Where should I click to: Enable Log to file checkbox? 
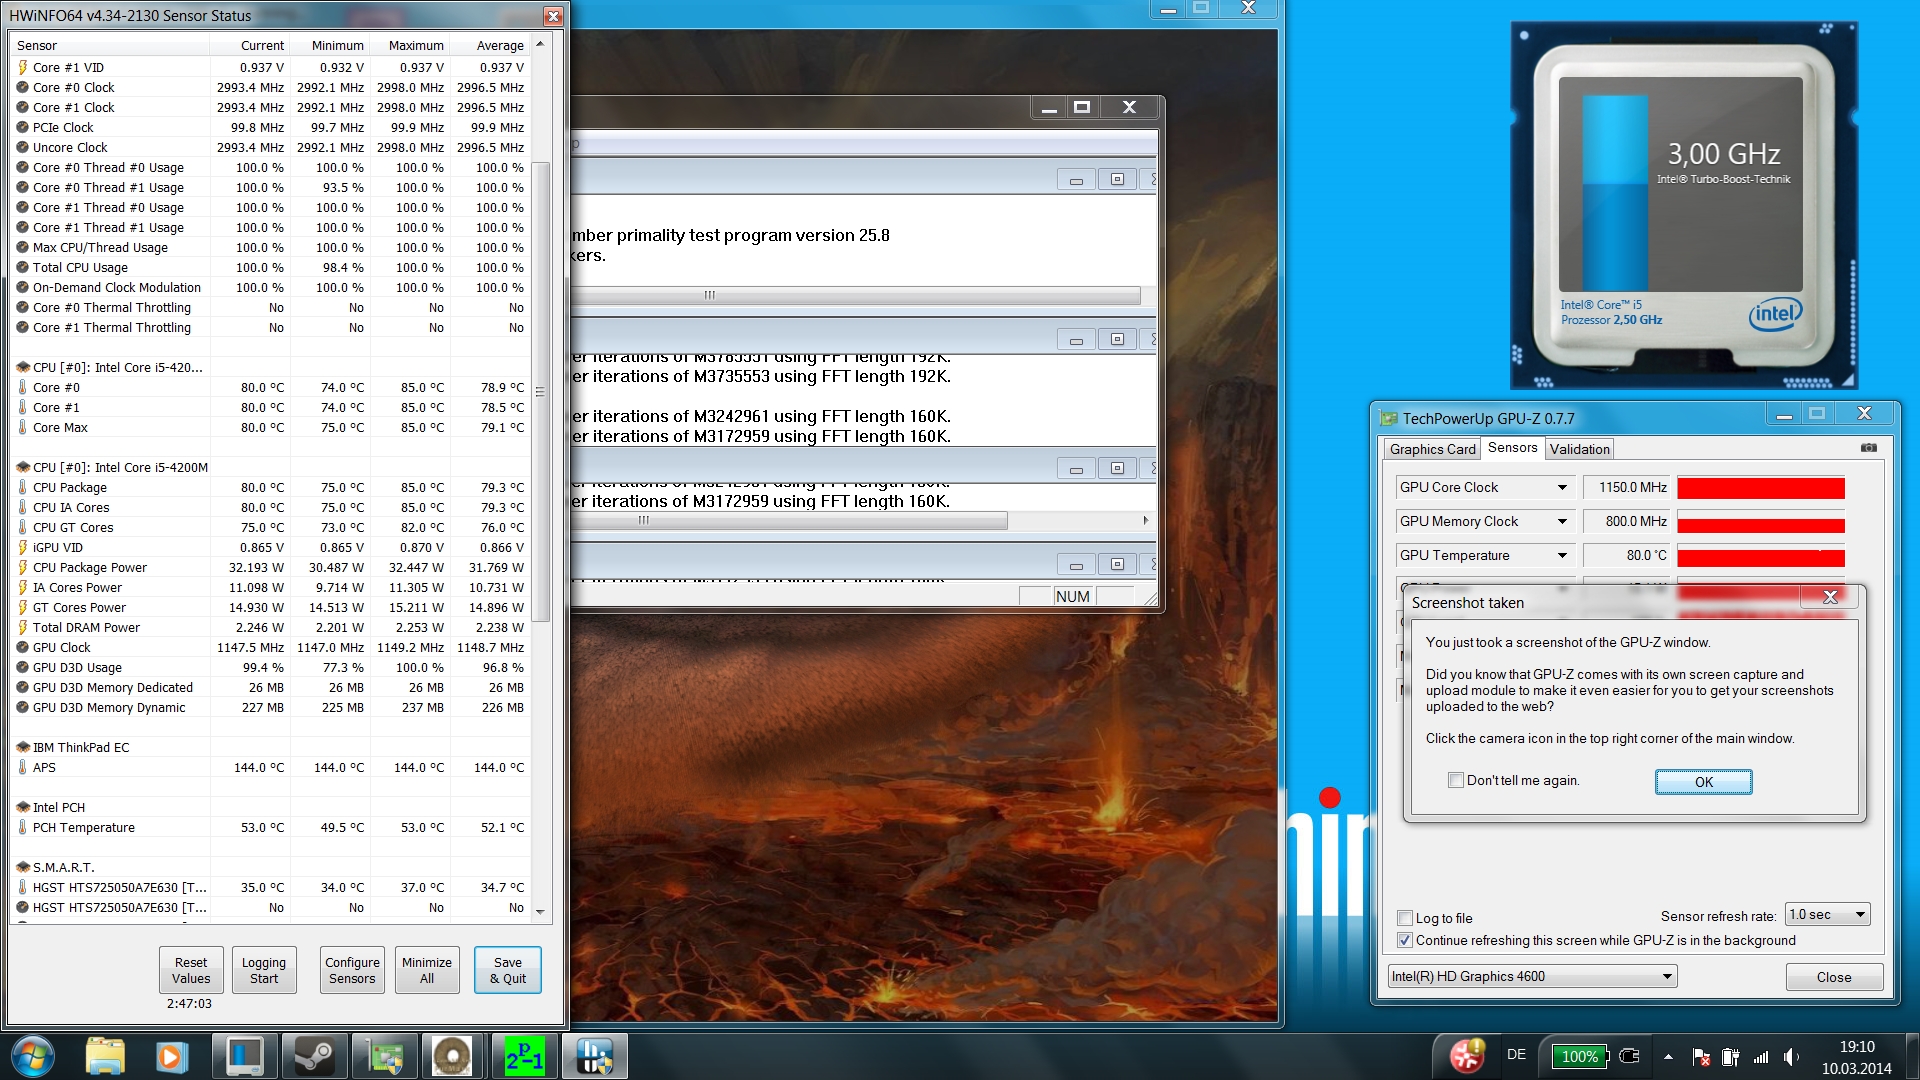[1405, 918]
